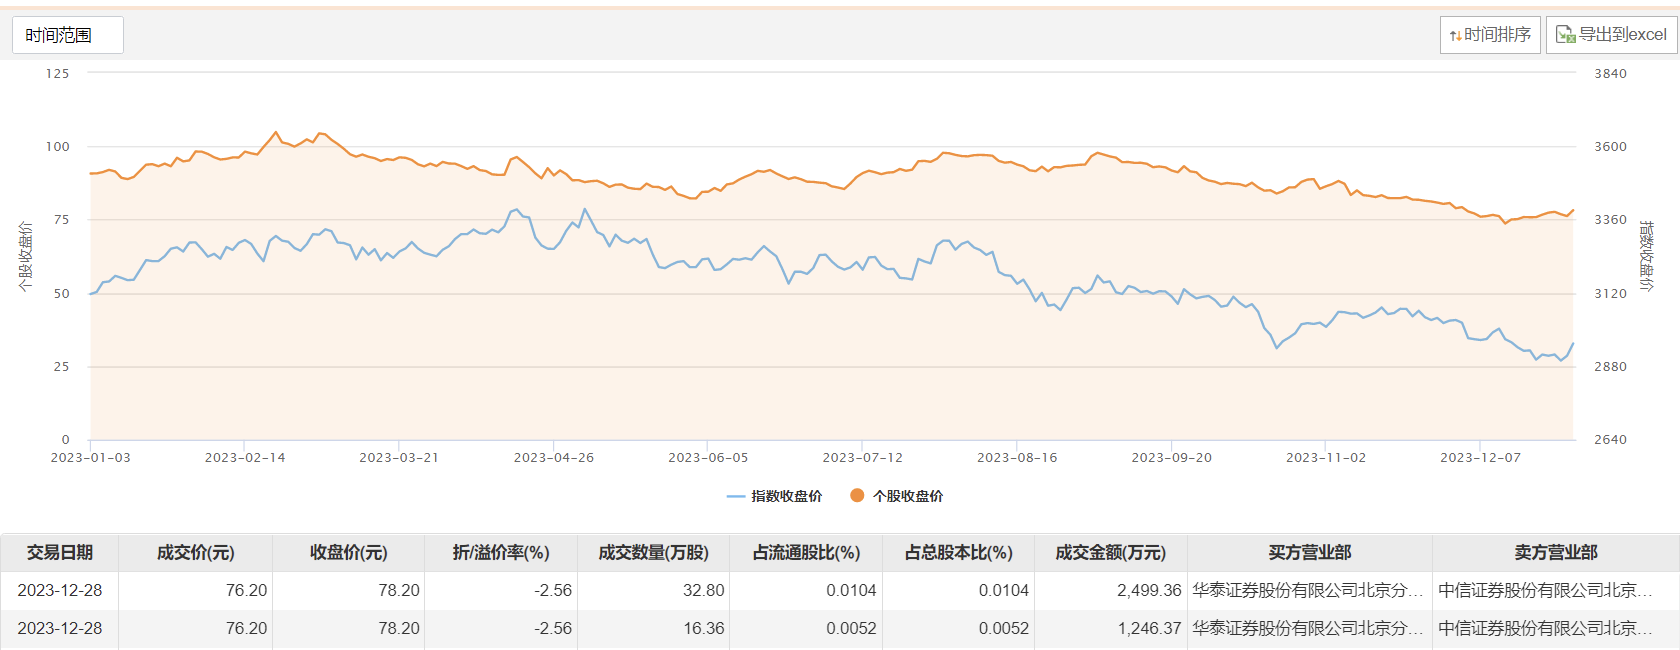Click the second row's truncated 华泰证券 buyer cell
This screenshot has height=650, width=1680.
coord(1307,629)
